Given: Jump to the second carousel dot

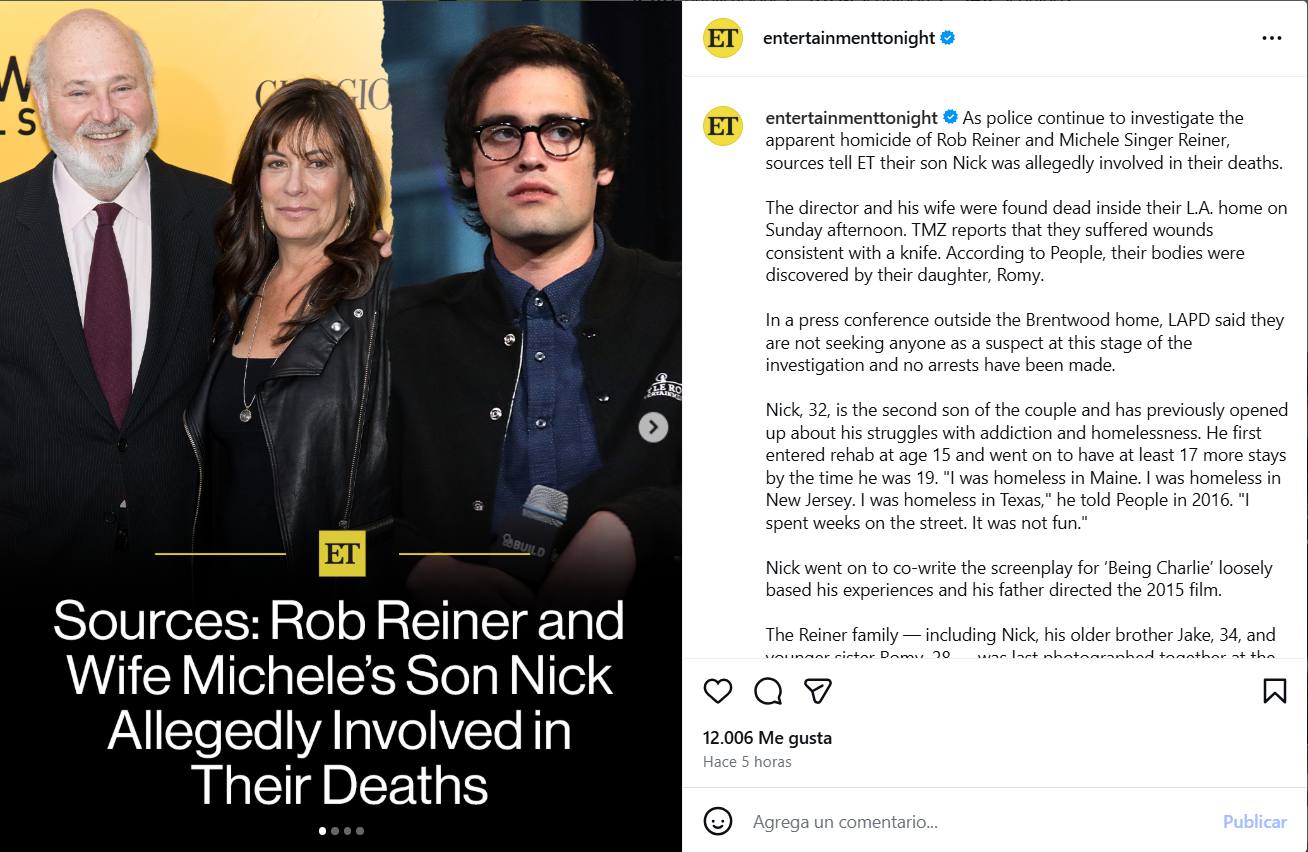Looking at the screenshot, I should [335, 830].
